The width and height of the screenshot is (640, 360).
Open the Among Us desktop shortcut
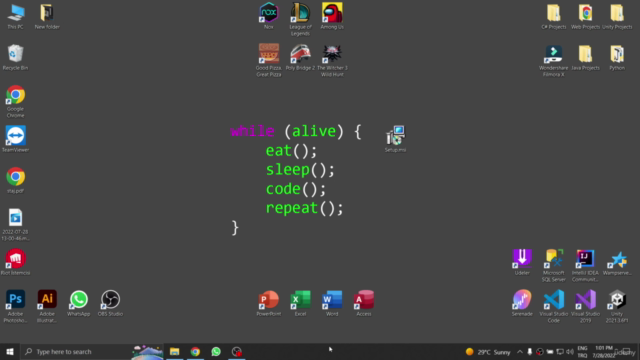coord(332,16)
